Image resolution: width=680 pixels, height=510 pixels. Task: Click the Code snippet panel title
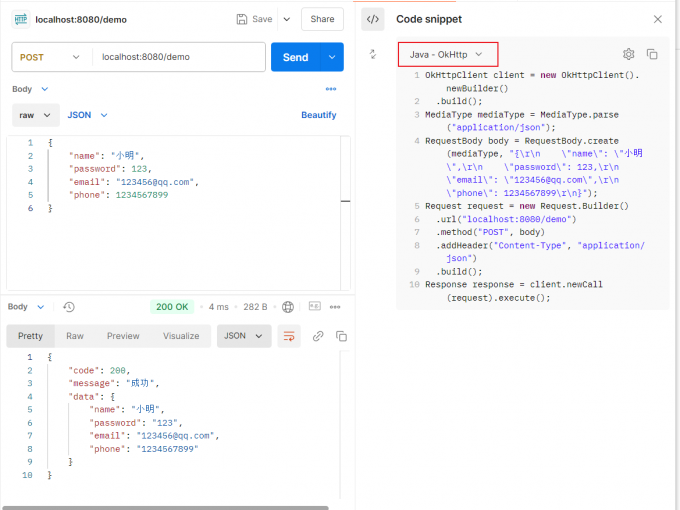(x=429, y=19)
